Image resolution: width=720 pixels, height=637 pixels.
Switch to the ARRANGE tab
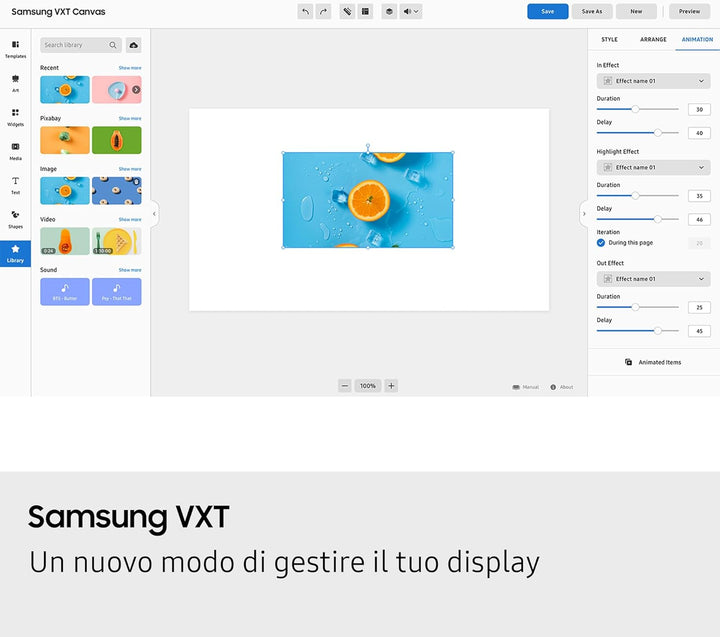[x=653, y=39]
